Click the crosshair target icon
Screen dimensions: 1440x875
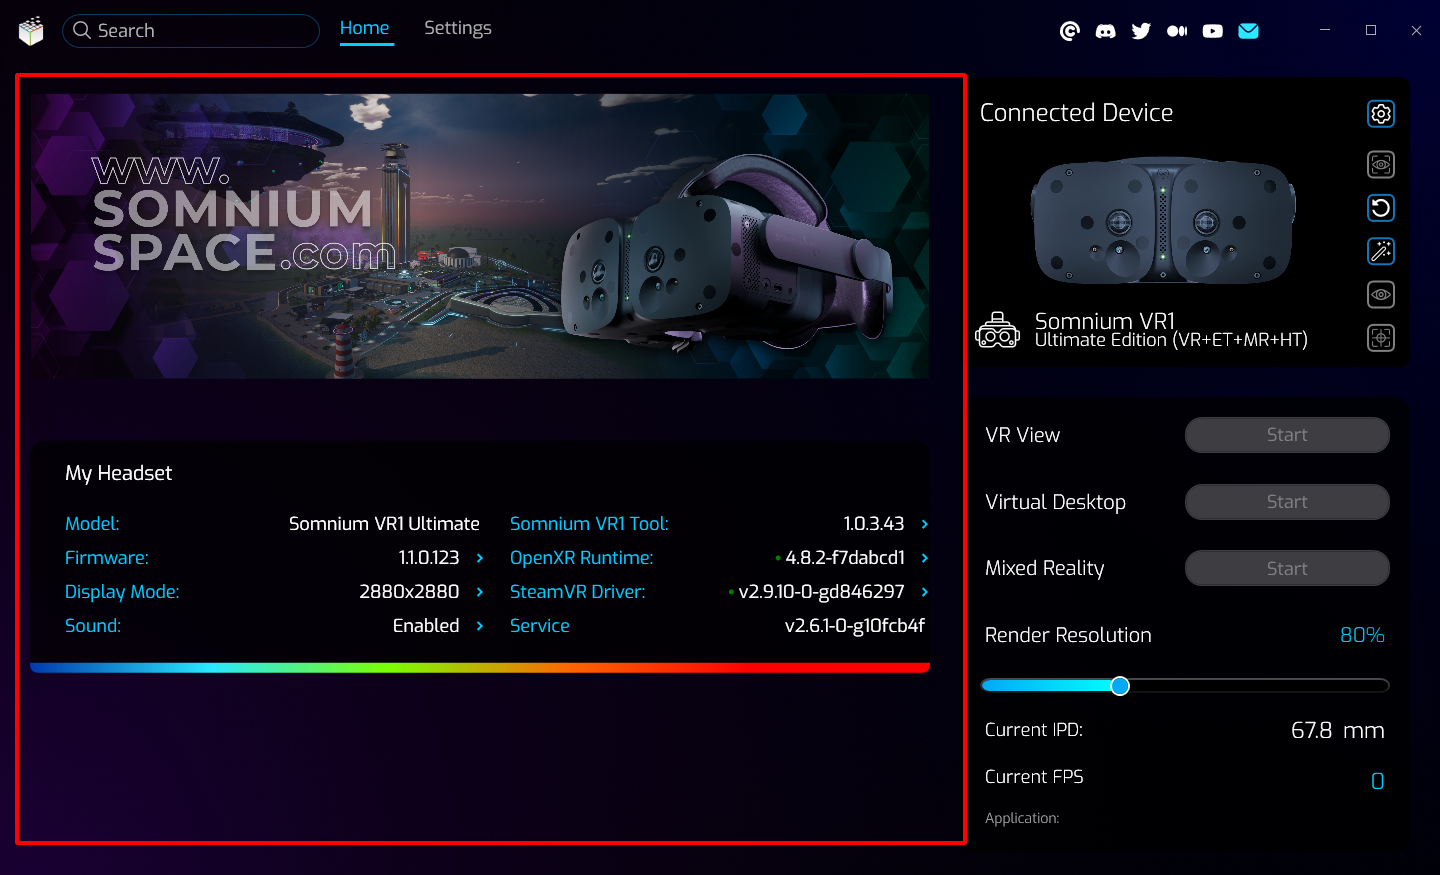coord(1380,338)
